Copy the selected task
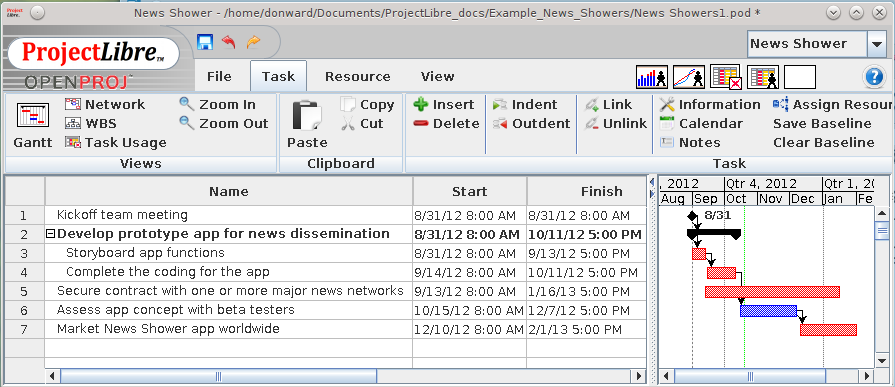Screen dimensions: 895x387 (367, 104)
